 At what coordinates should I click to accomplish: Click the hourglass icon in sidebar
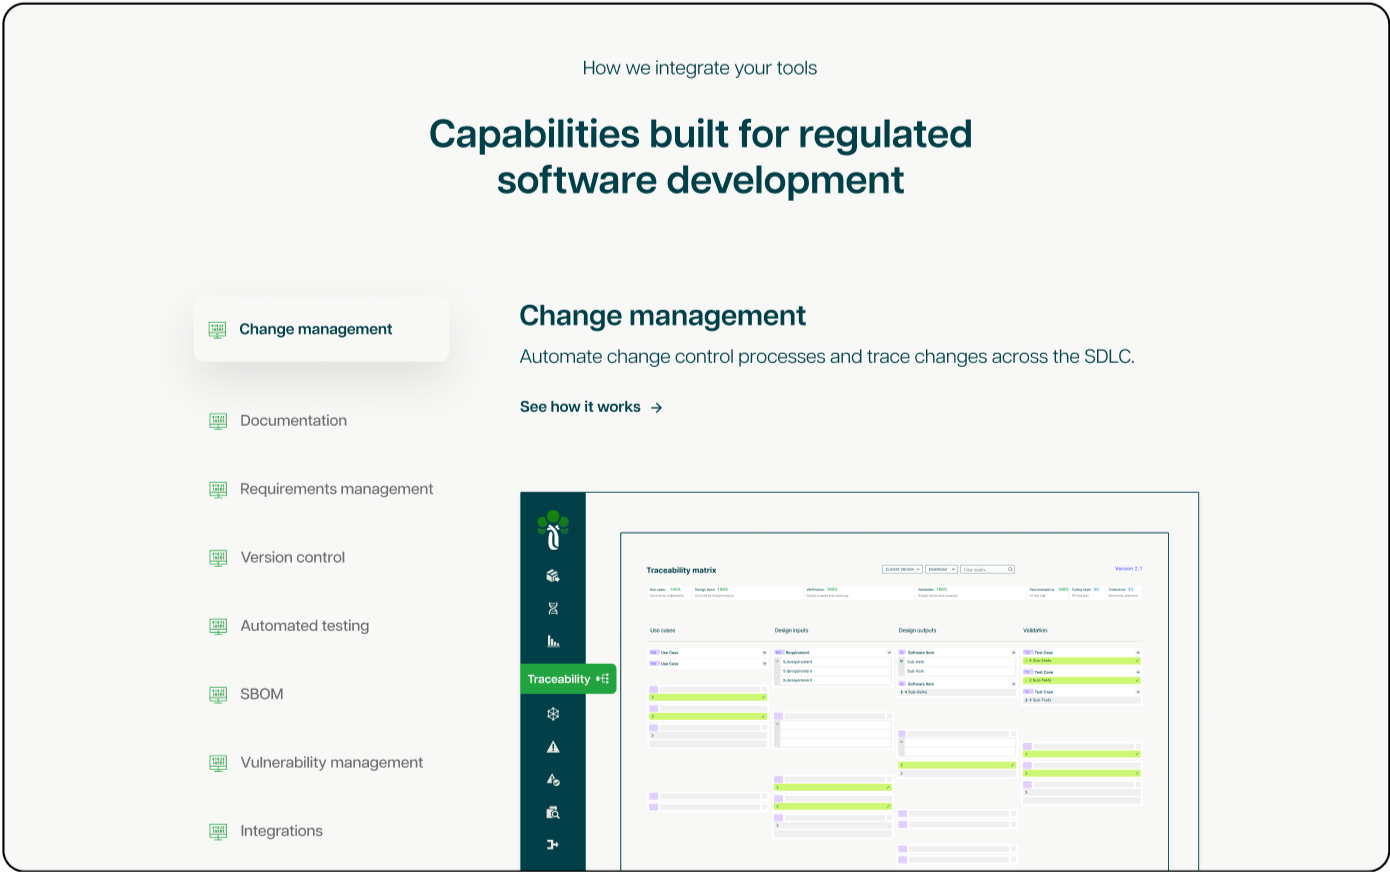coord(553,608)
